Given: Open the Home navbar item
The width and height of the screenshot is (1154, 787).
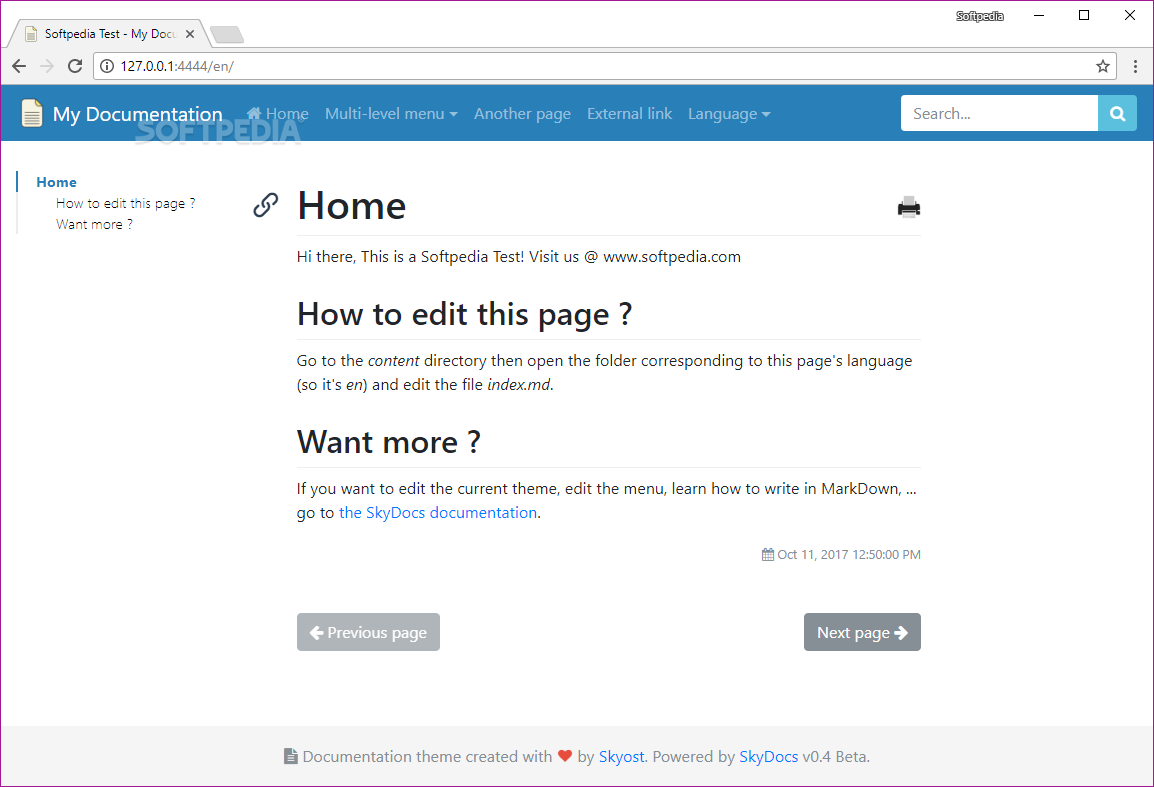Looking at the screenshot, I should tap(277, 113).
